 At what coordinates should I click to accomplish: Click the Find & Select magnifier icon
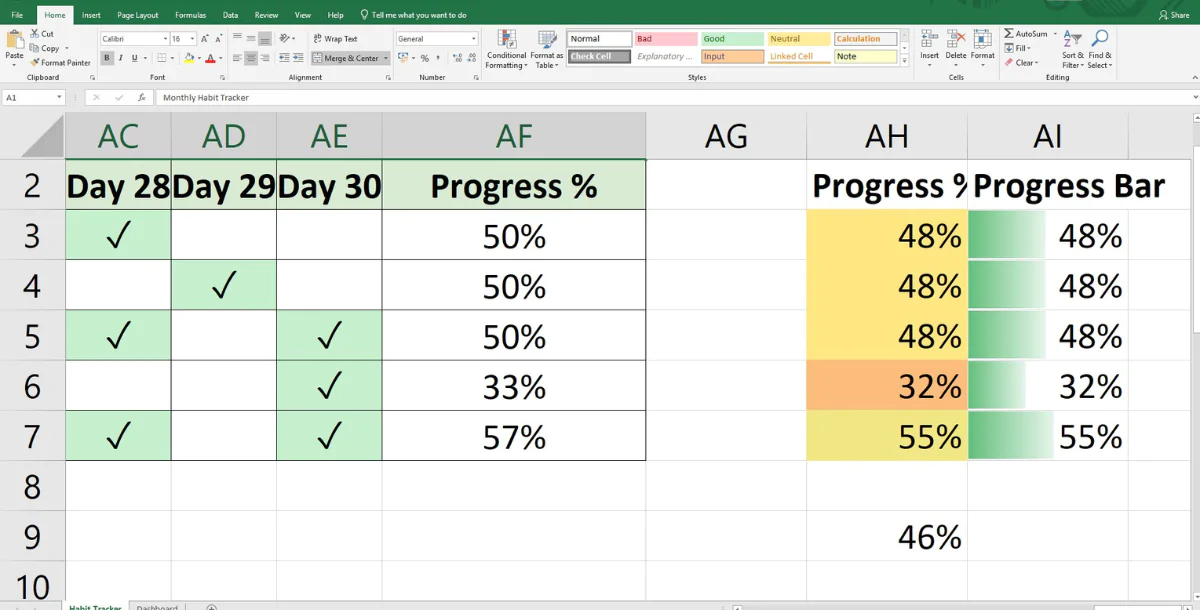click(1099, 41)
